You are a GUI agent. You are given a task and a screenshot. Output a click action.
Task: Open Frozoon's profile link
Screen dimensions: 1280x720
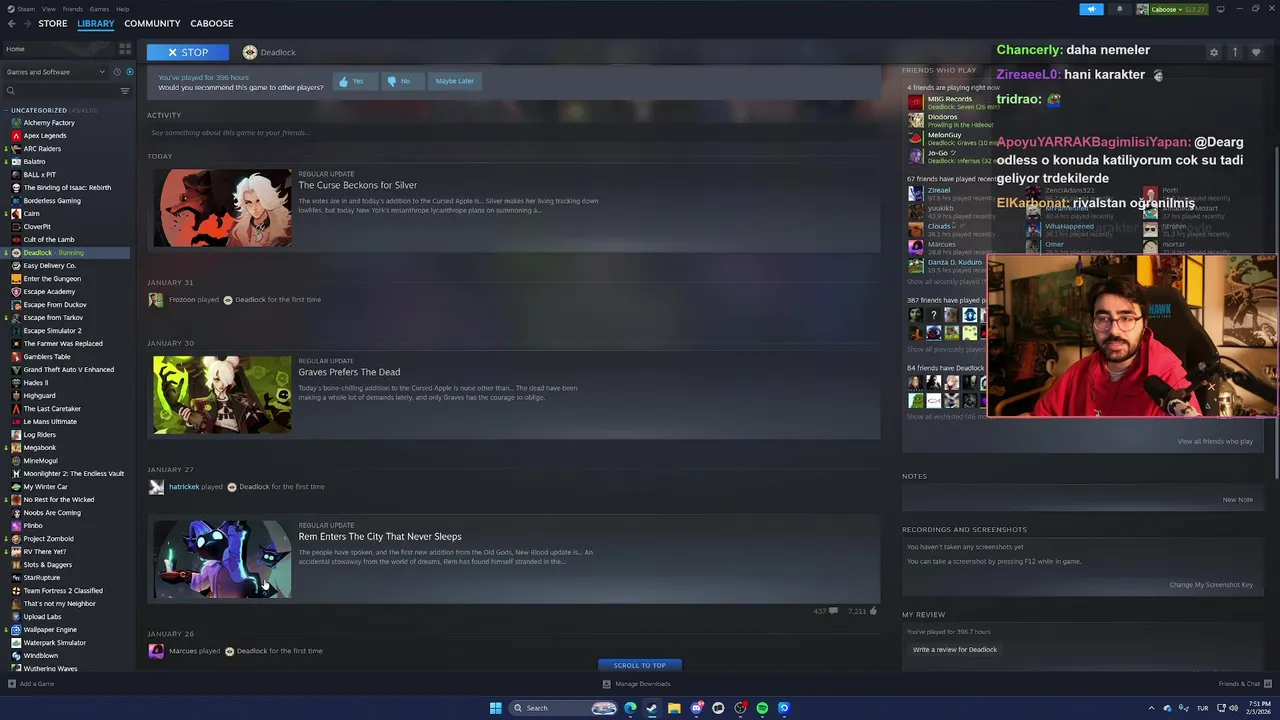182,300
